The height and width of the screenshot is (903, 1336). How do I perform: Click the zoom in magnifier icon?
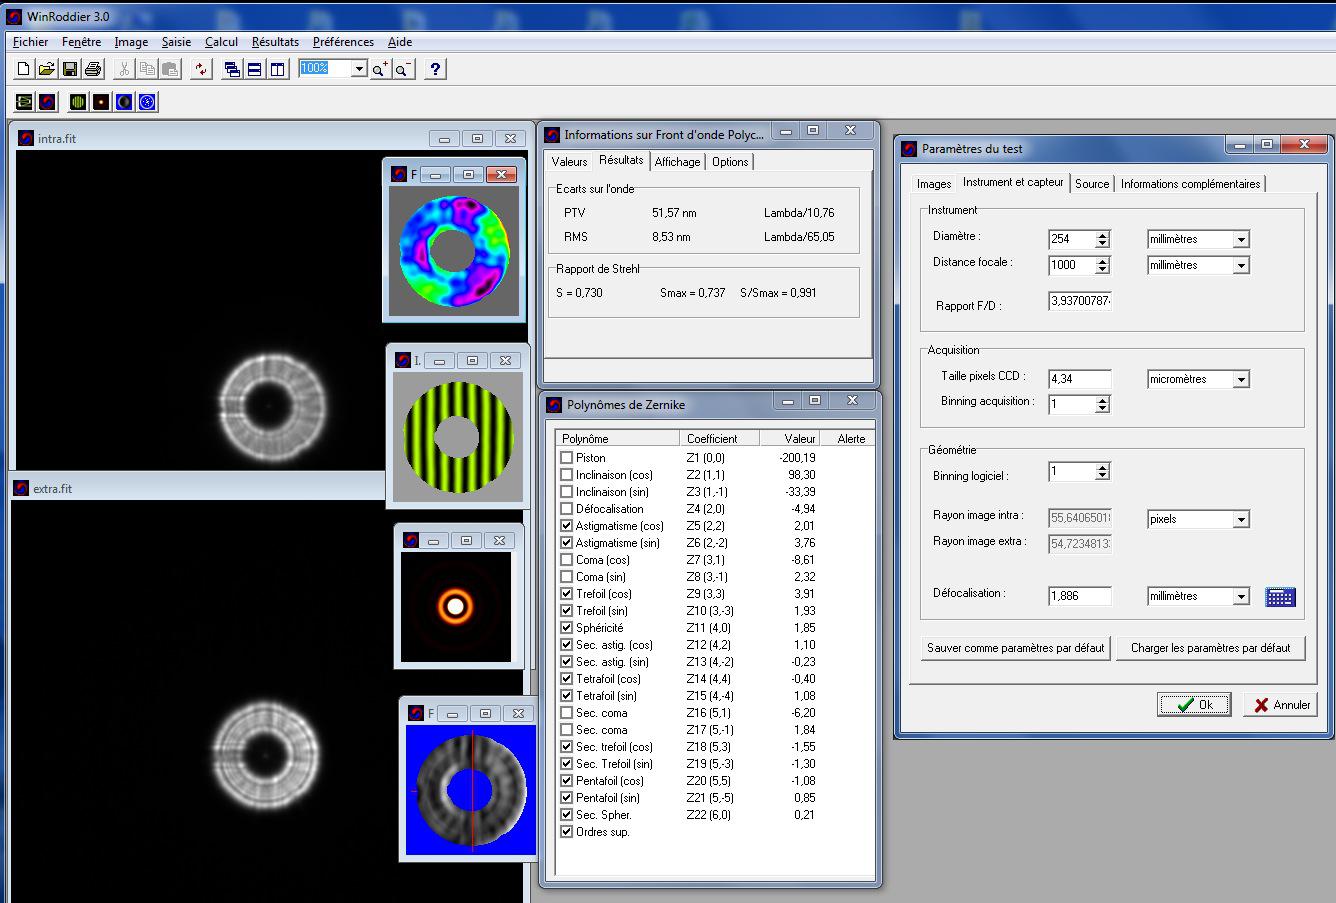[x=380, y=69]
